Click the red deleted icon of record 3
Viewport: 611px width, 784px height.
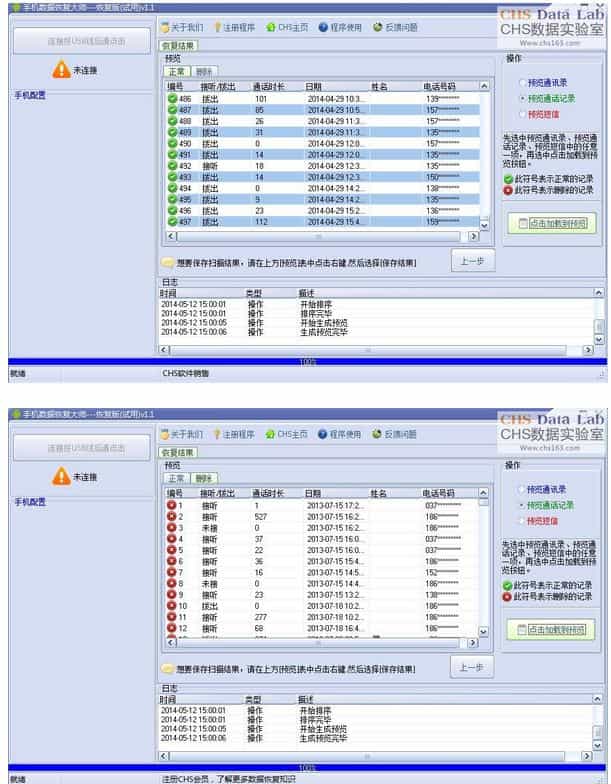[x=172, y=528]
